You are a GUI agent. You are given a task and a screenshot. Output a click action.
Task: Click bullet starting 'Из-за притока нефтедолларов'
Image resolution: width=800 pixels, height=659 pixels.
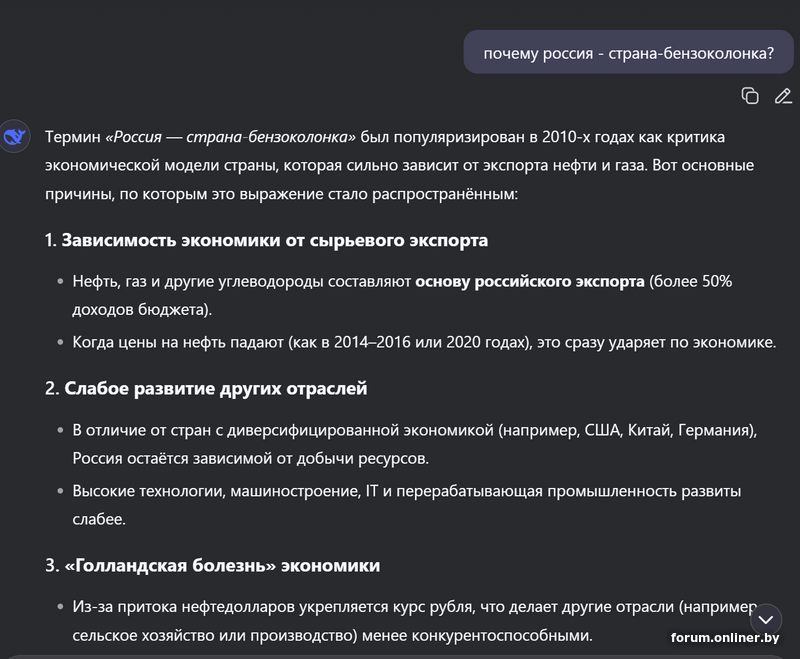415,621
